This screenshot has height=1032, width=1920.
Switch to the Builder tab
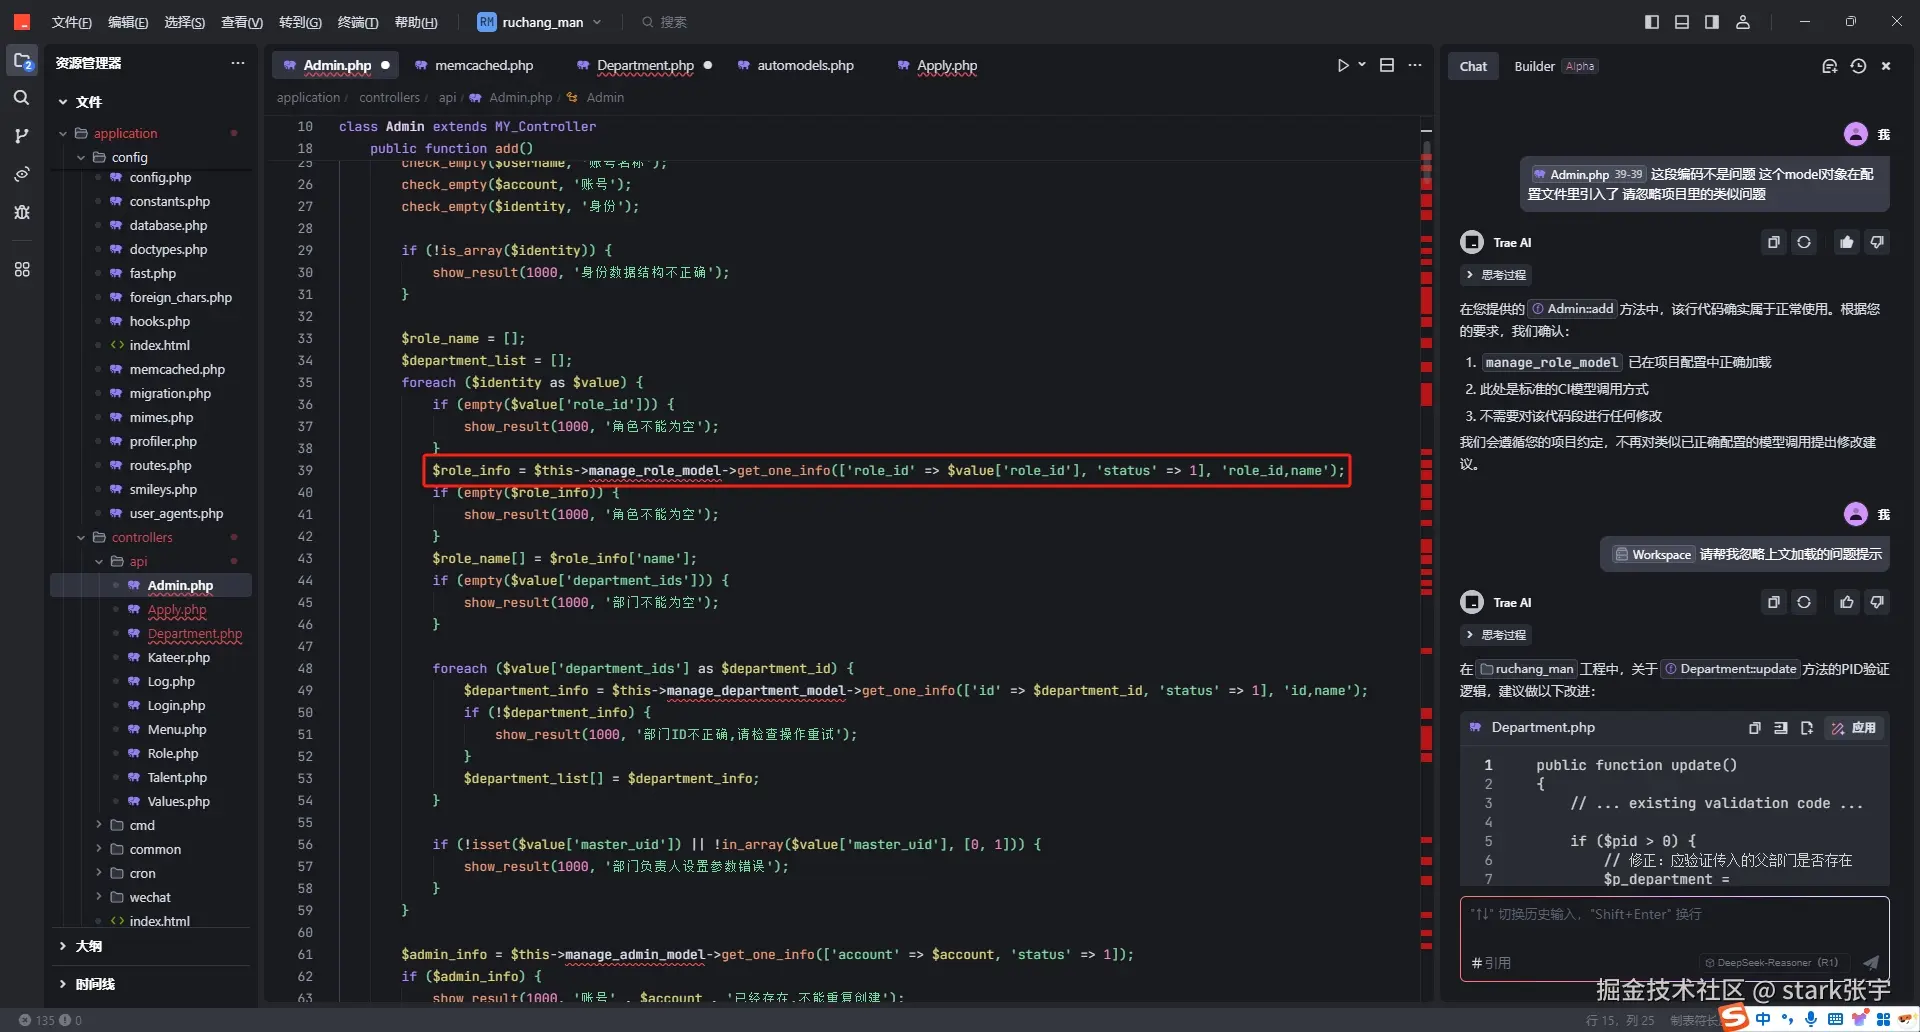(x=1534, y=66)
